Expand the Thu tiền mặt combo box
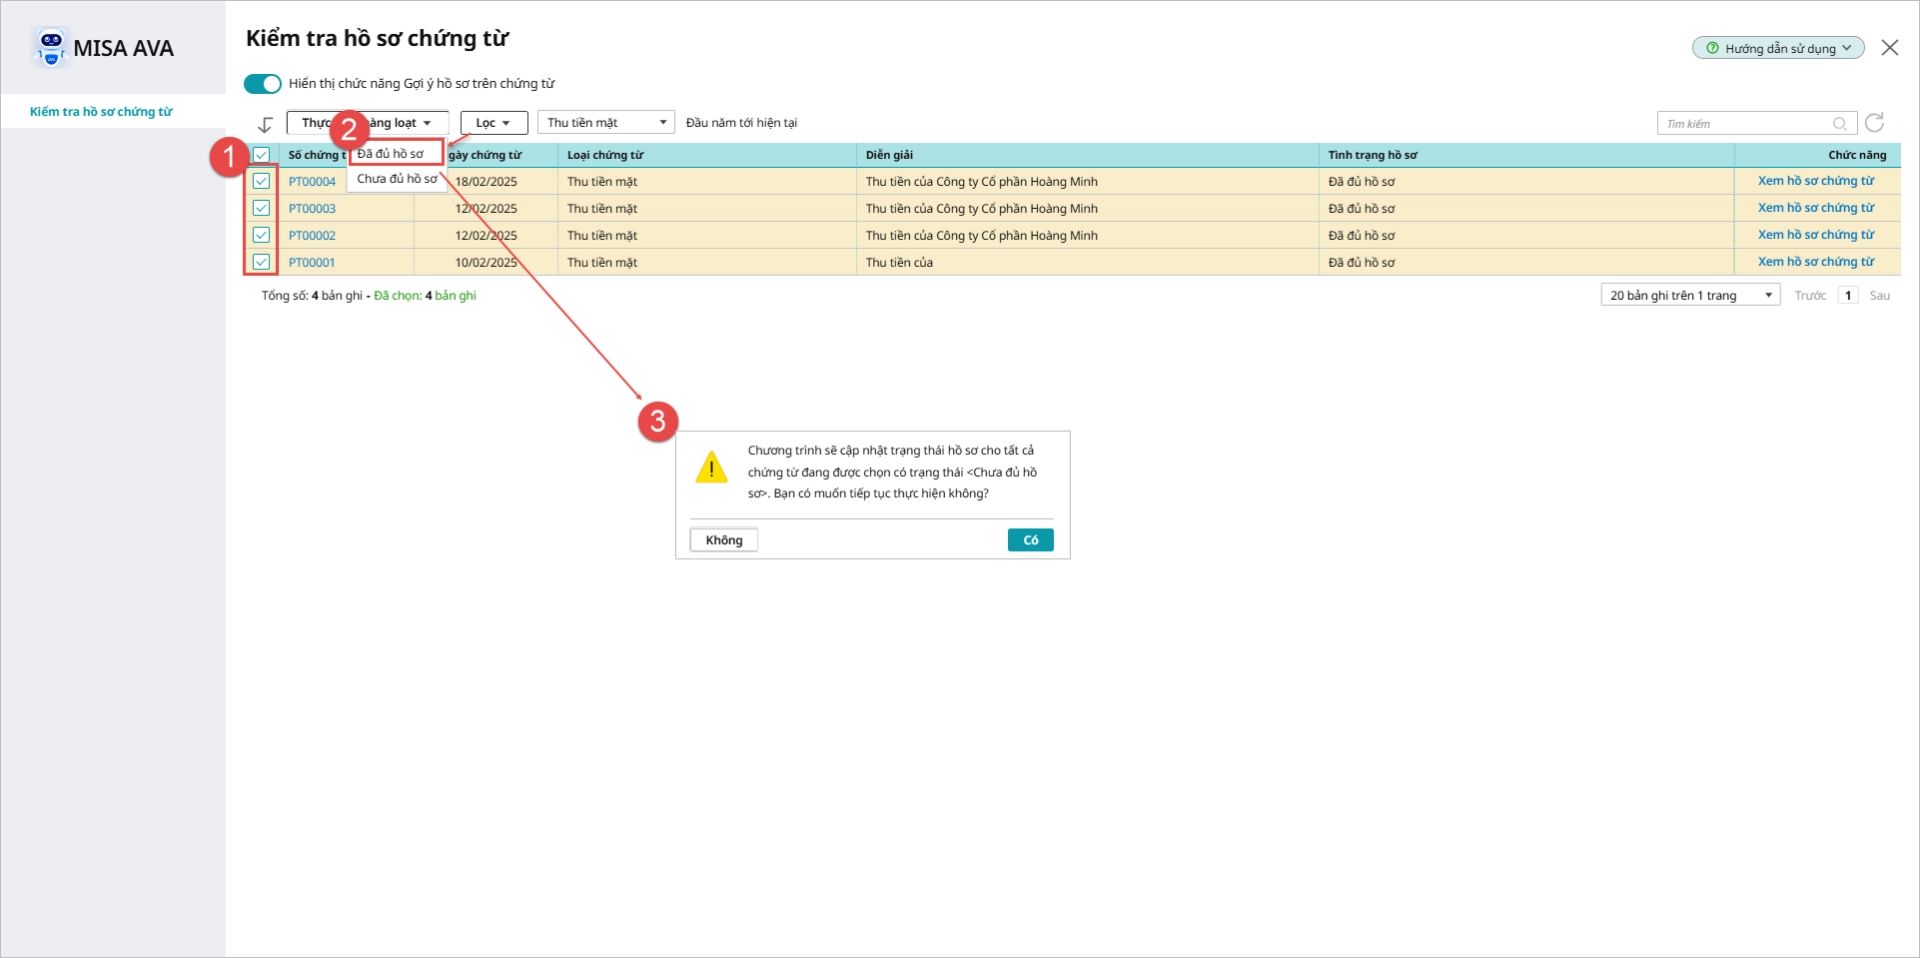This screenshot has height=958, width=1920. [606, 122]
